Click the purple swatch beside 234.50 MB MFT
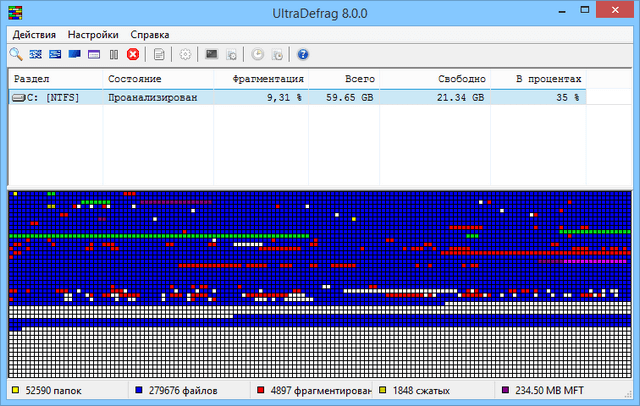The image size is (640, 406). [505, 390]
